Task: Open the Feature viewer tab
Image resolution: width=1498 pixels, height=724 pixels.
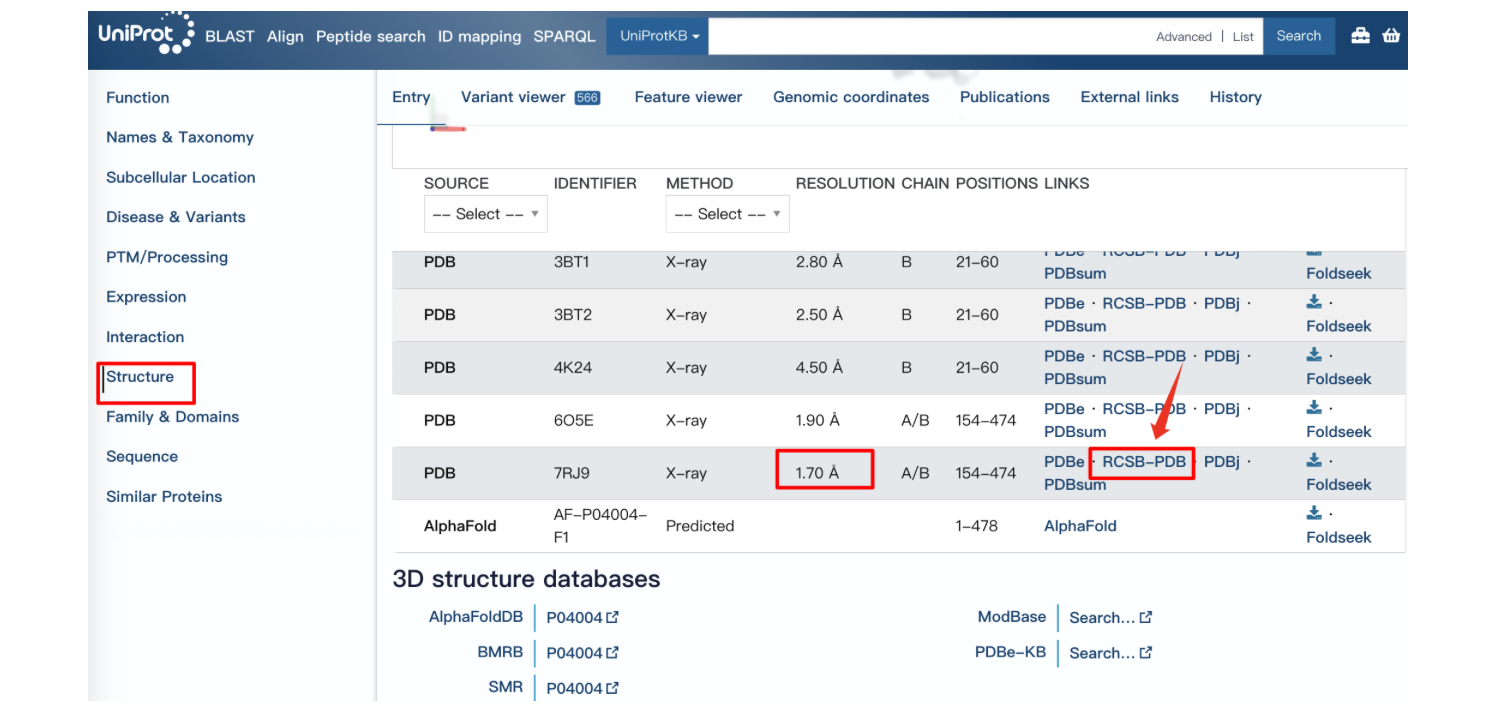Action: tap(688, 97)
